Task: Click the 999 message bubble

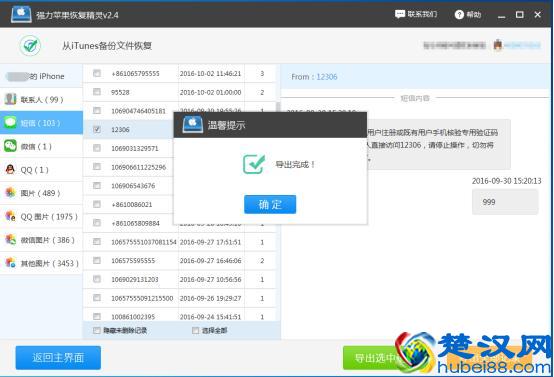Action: click(505, 202)
